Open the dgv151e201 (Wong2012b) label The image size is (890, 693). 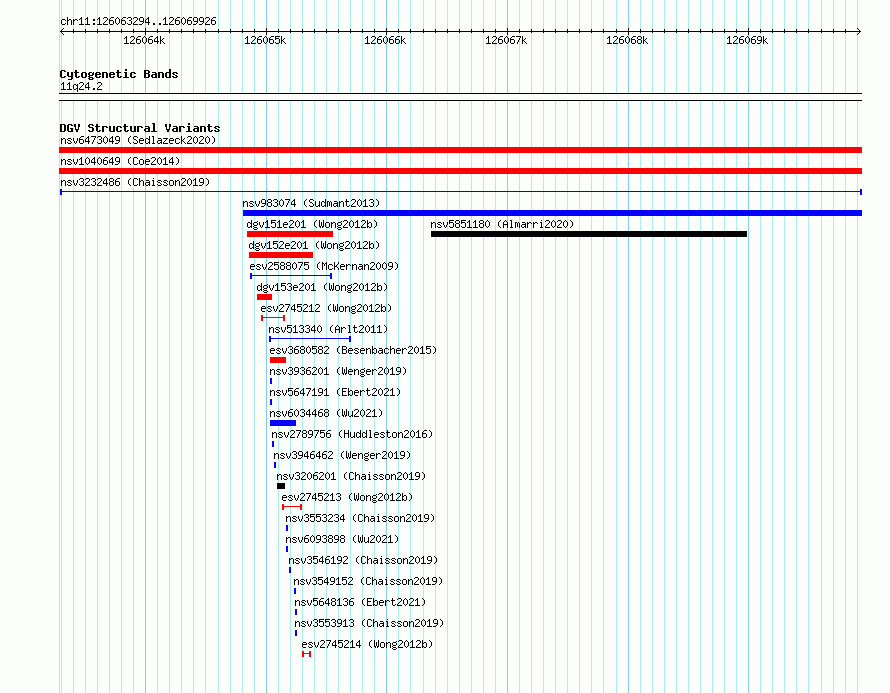312,224
